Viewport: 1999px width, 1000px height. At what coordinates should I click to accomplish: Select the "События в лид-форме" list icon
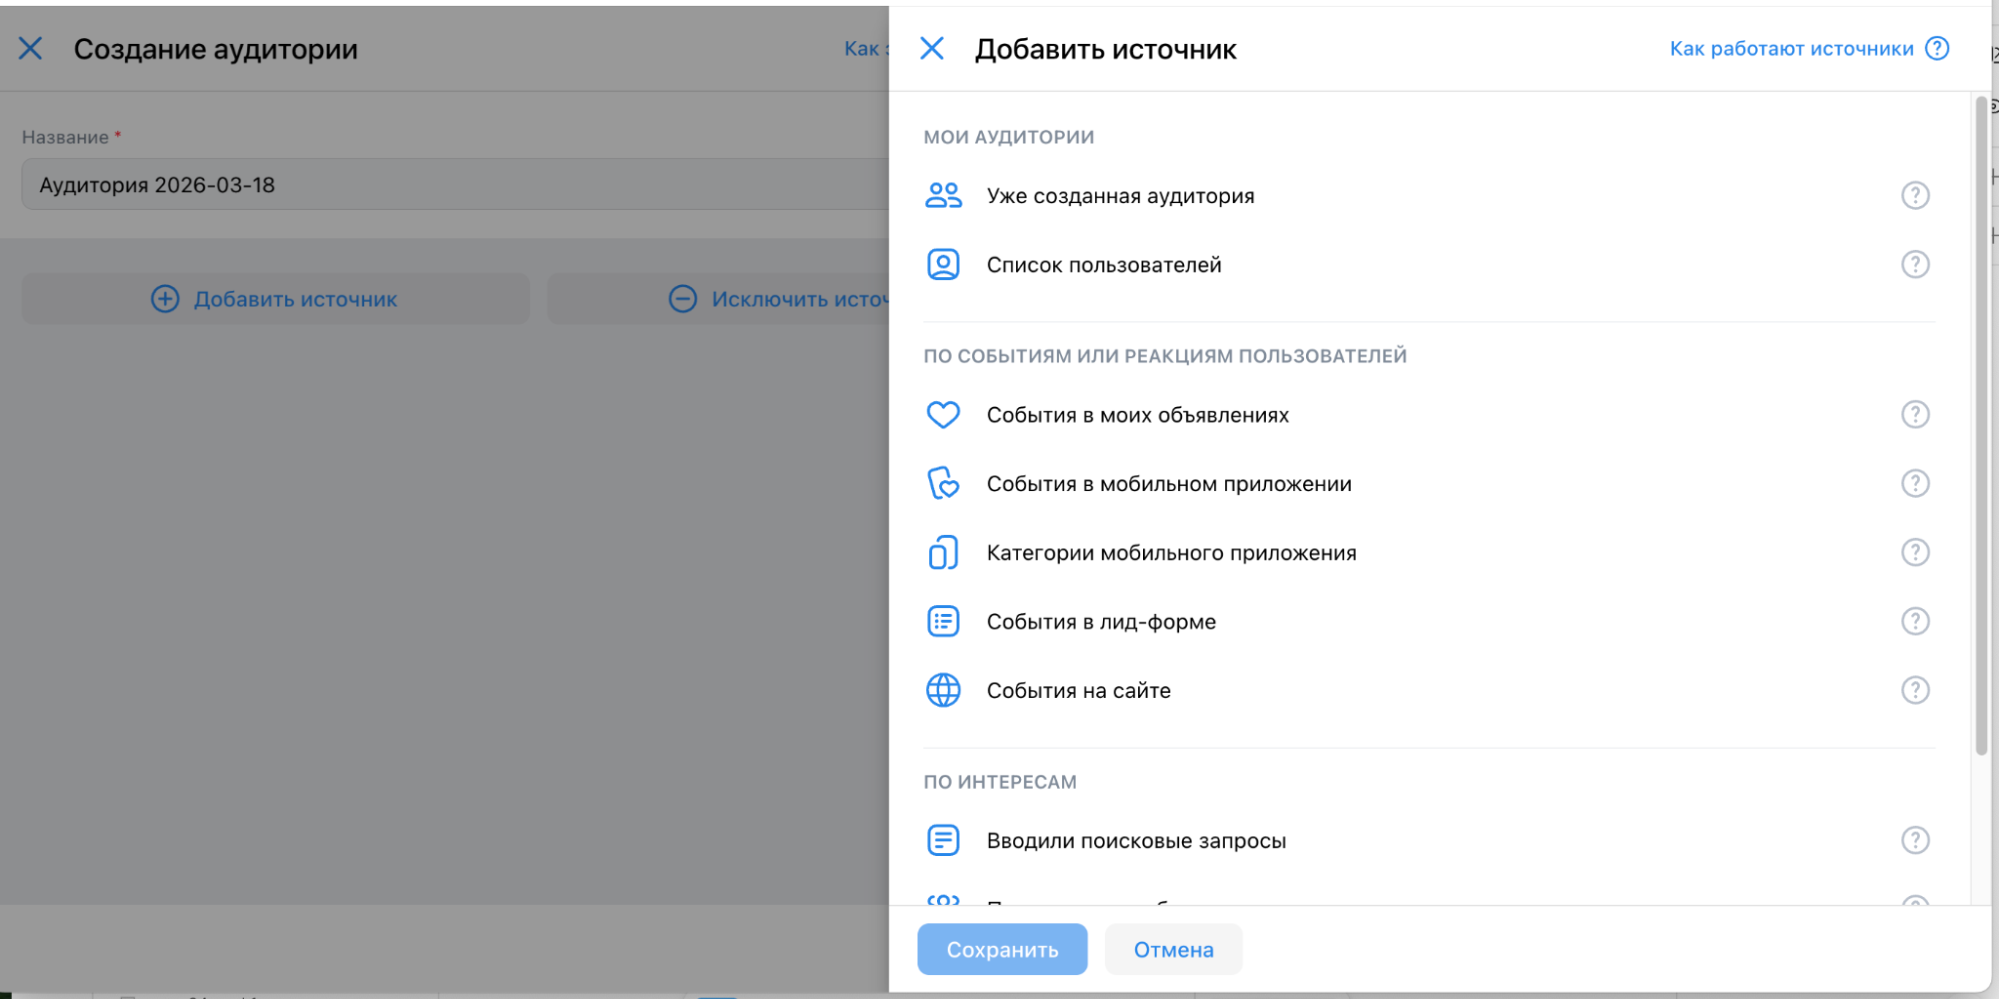coord(942,621)
